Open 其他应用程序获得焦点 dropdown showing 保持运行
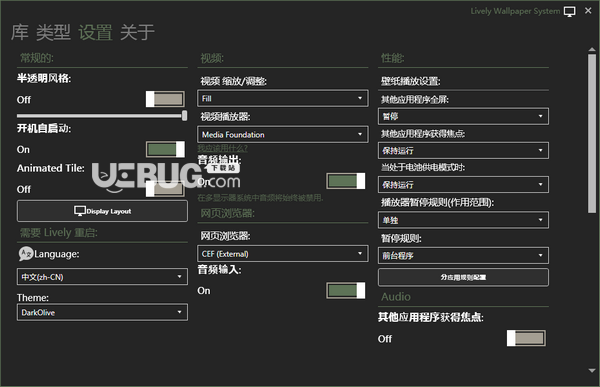The image size is (600, 387). [463, 150]
